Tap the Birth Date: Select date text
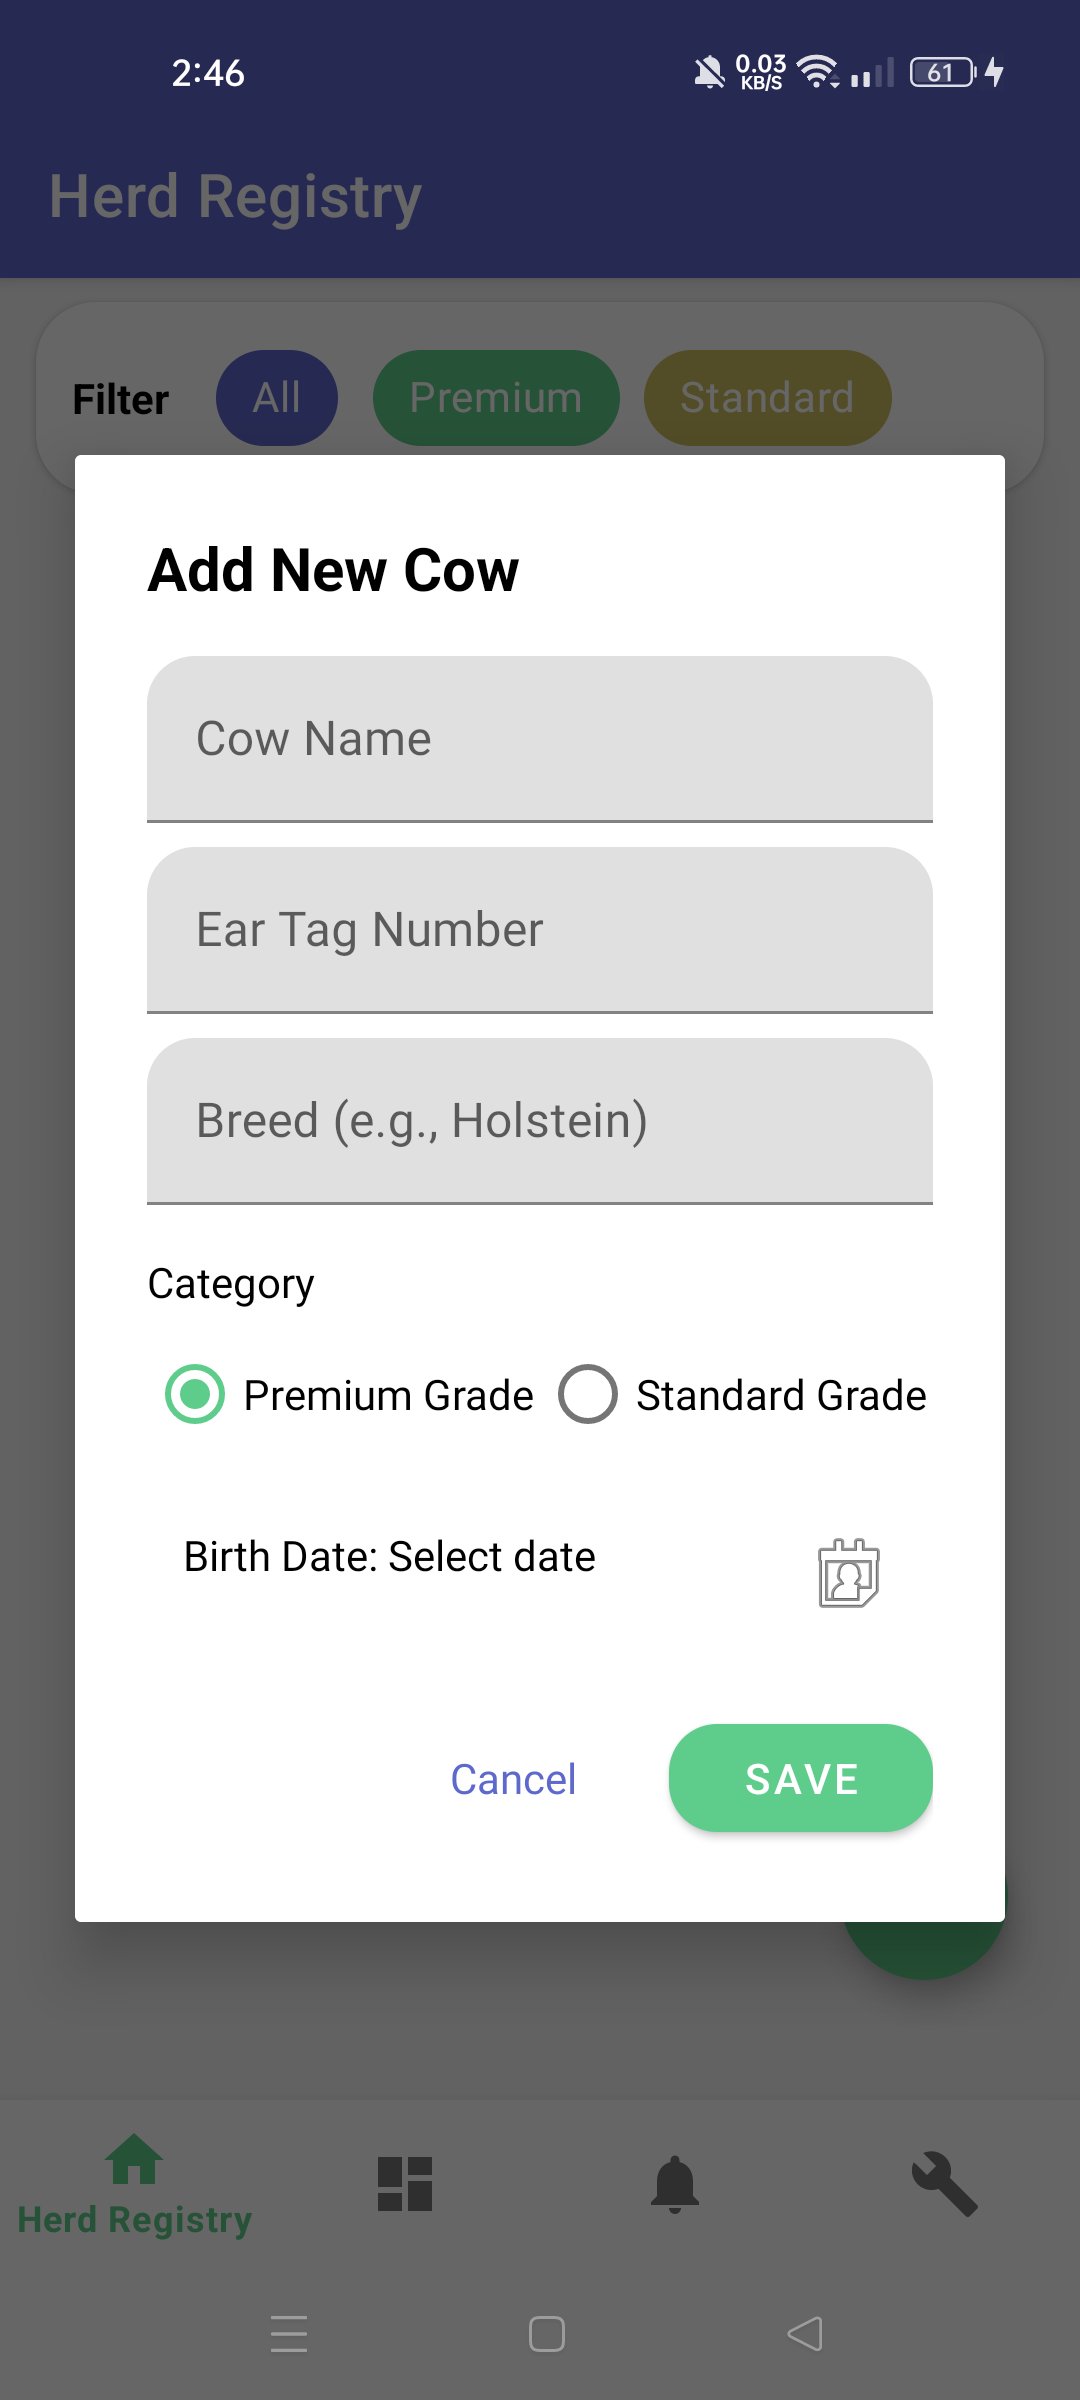The image size is (1080, 2400). click(390, 1557)
